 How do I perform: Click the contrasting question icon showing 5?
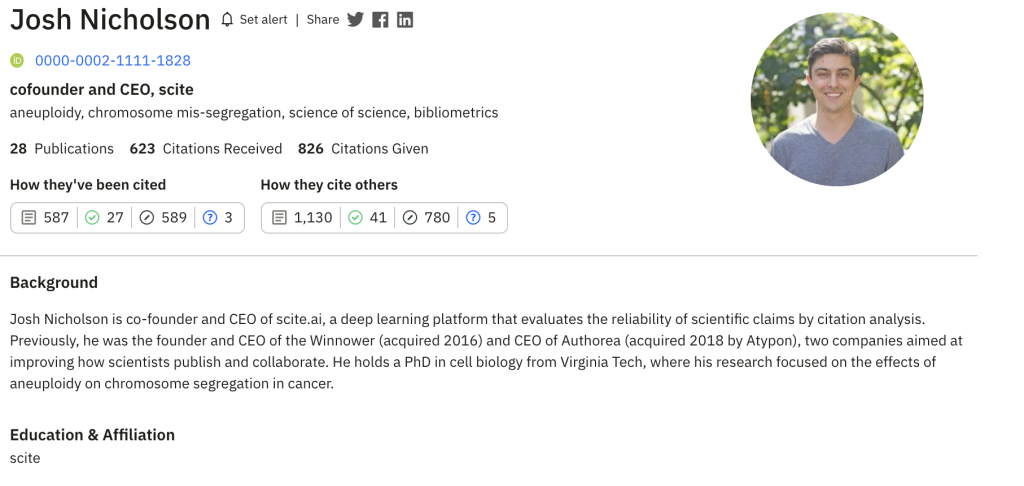[x=473, y=218]
